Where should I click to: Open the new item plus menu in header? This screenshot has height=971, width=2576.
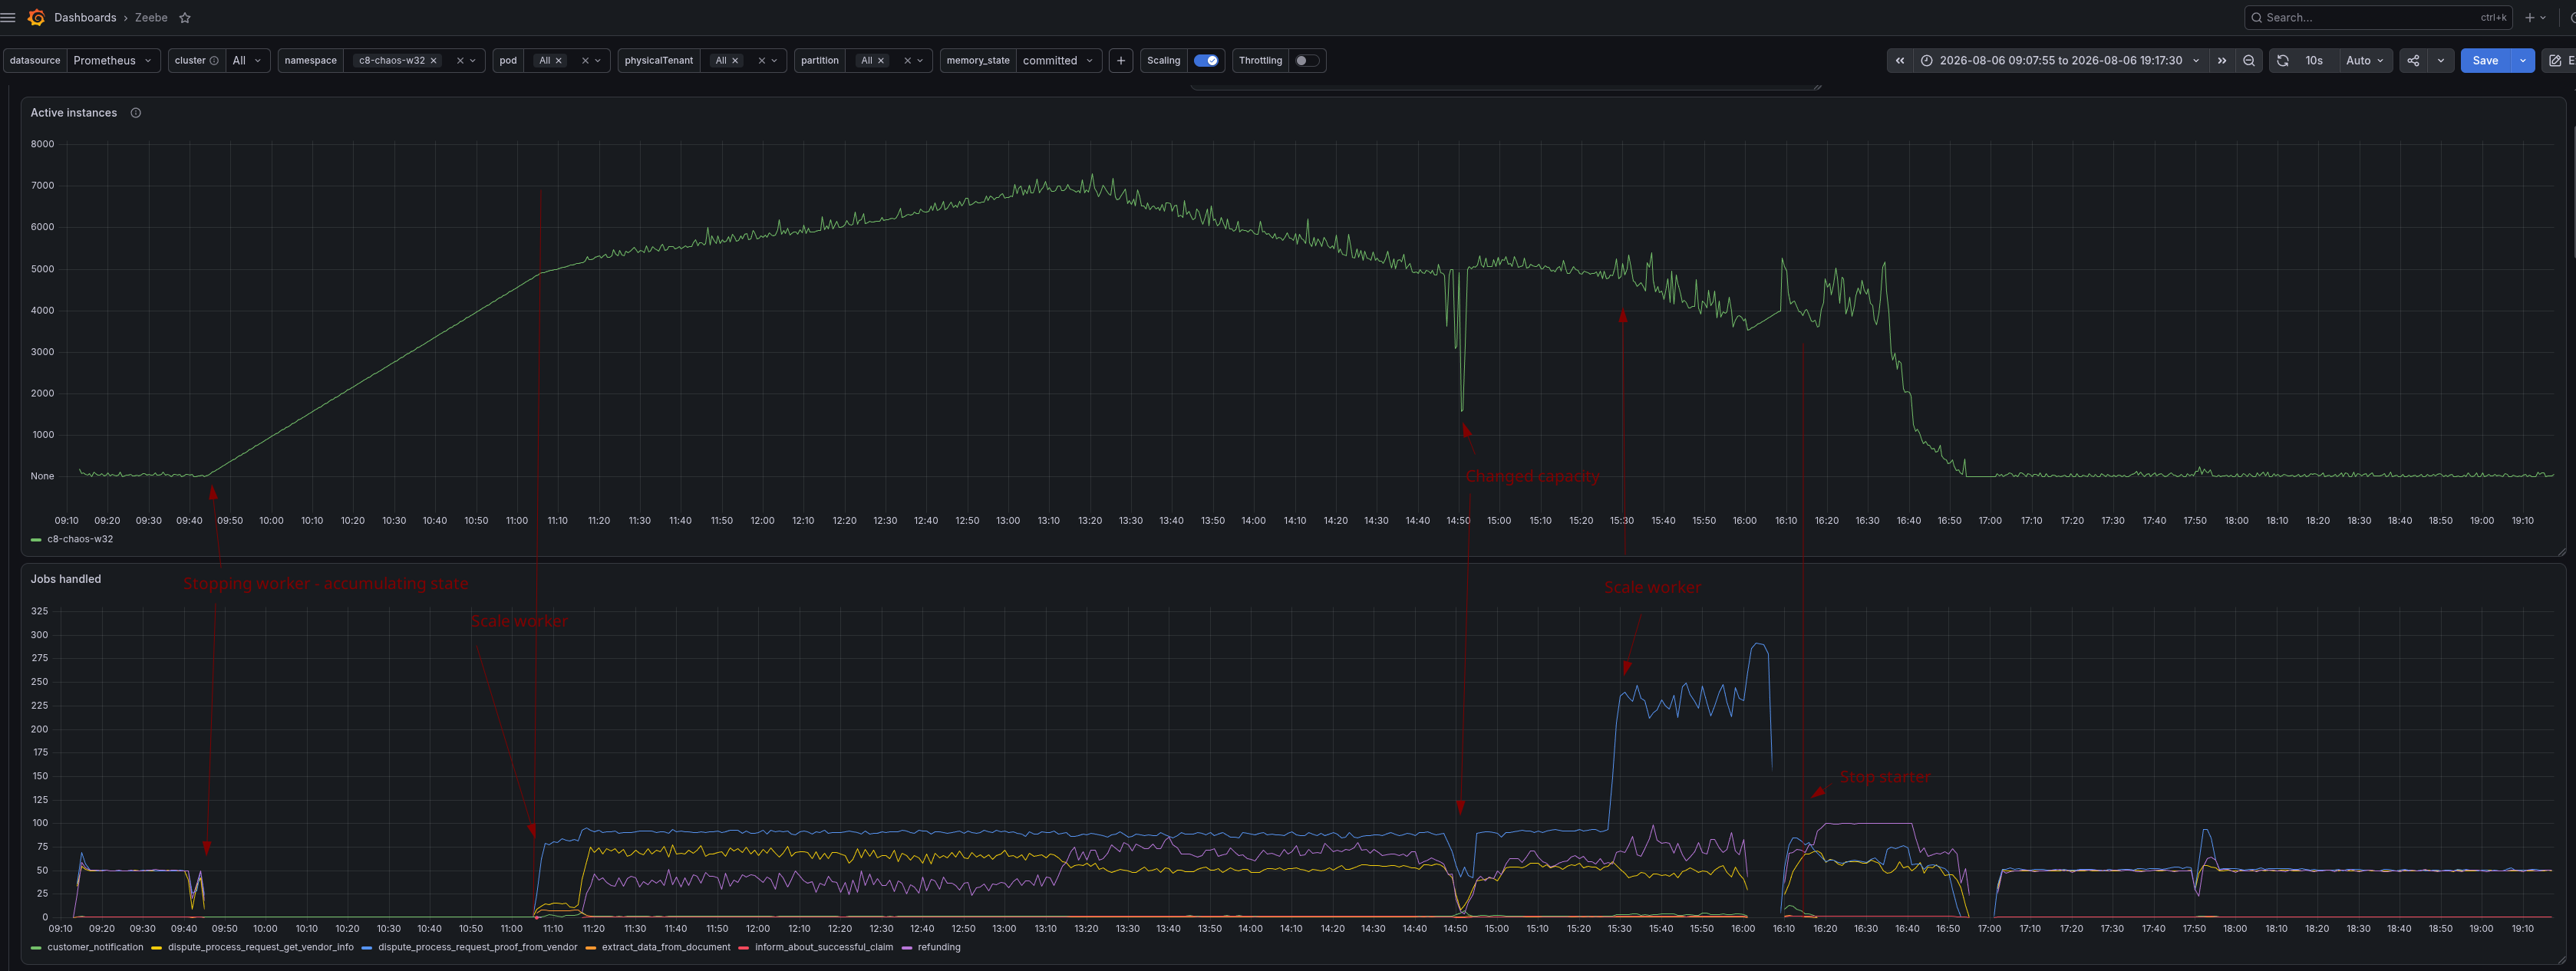point(2535,18)
